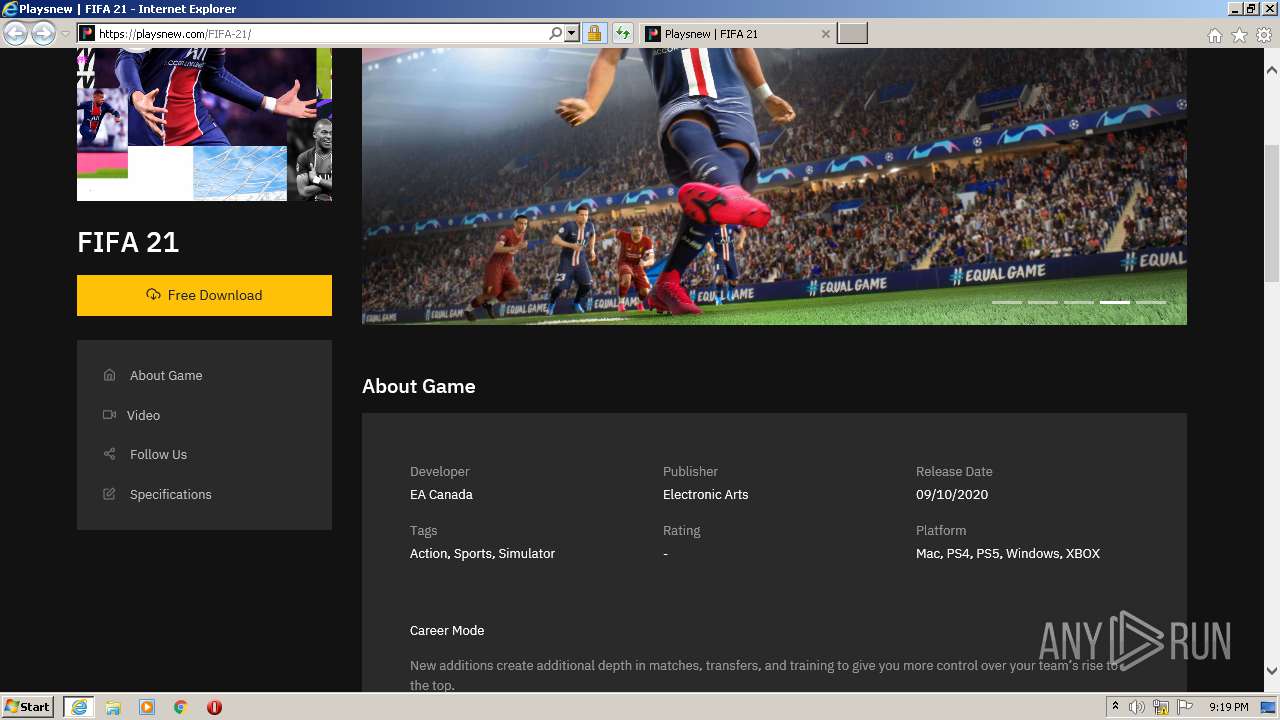Click the 9:19 PM clock
This screenshot has width=1280, height=720.
(1228, 707)
